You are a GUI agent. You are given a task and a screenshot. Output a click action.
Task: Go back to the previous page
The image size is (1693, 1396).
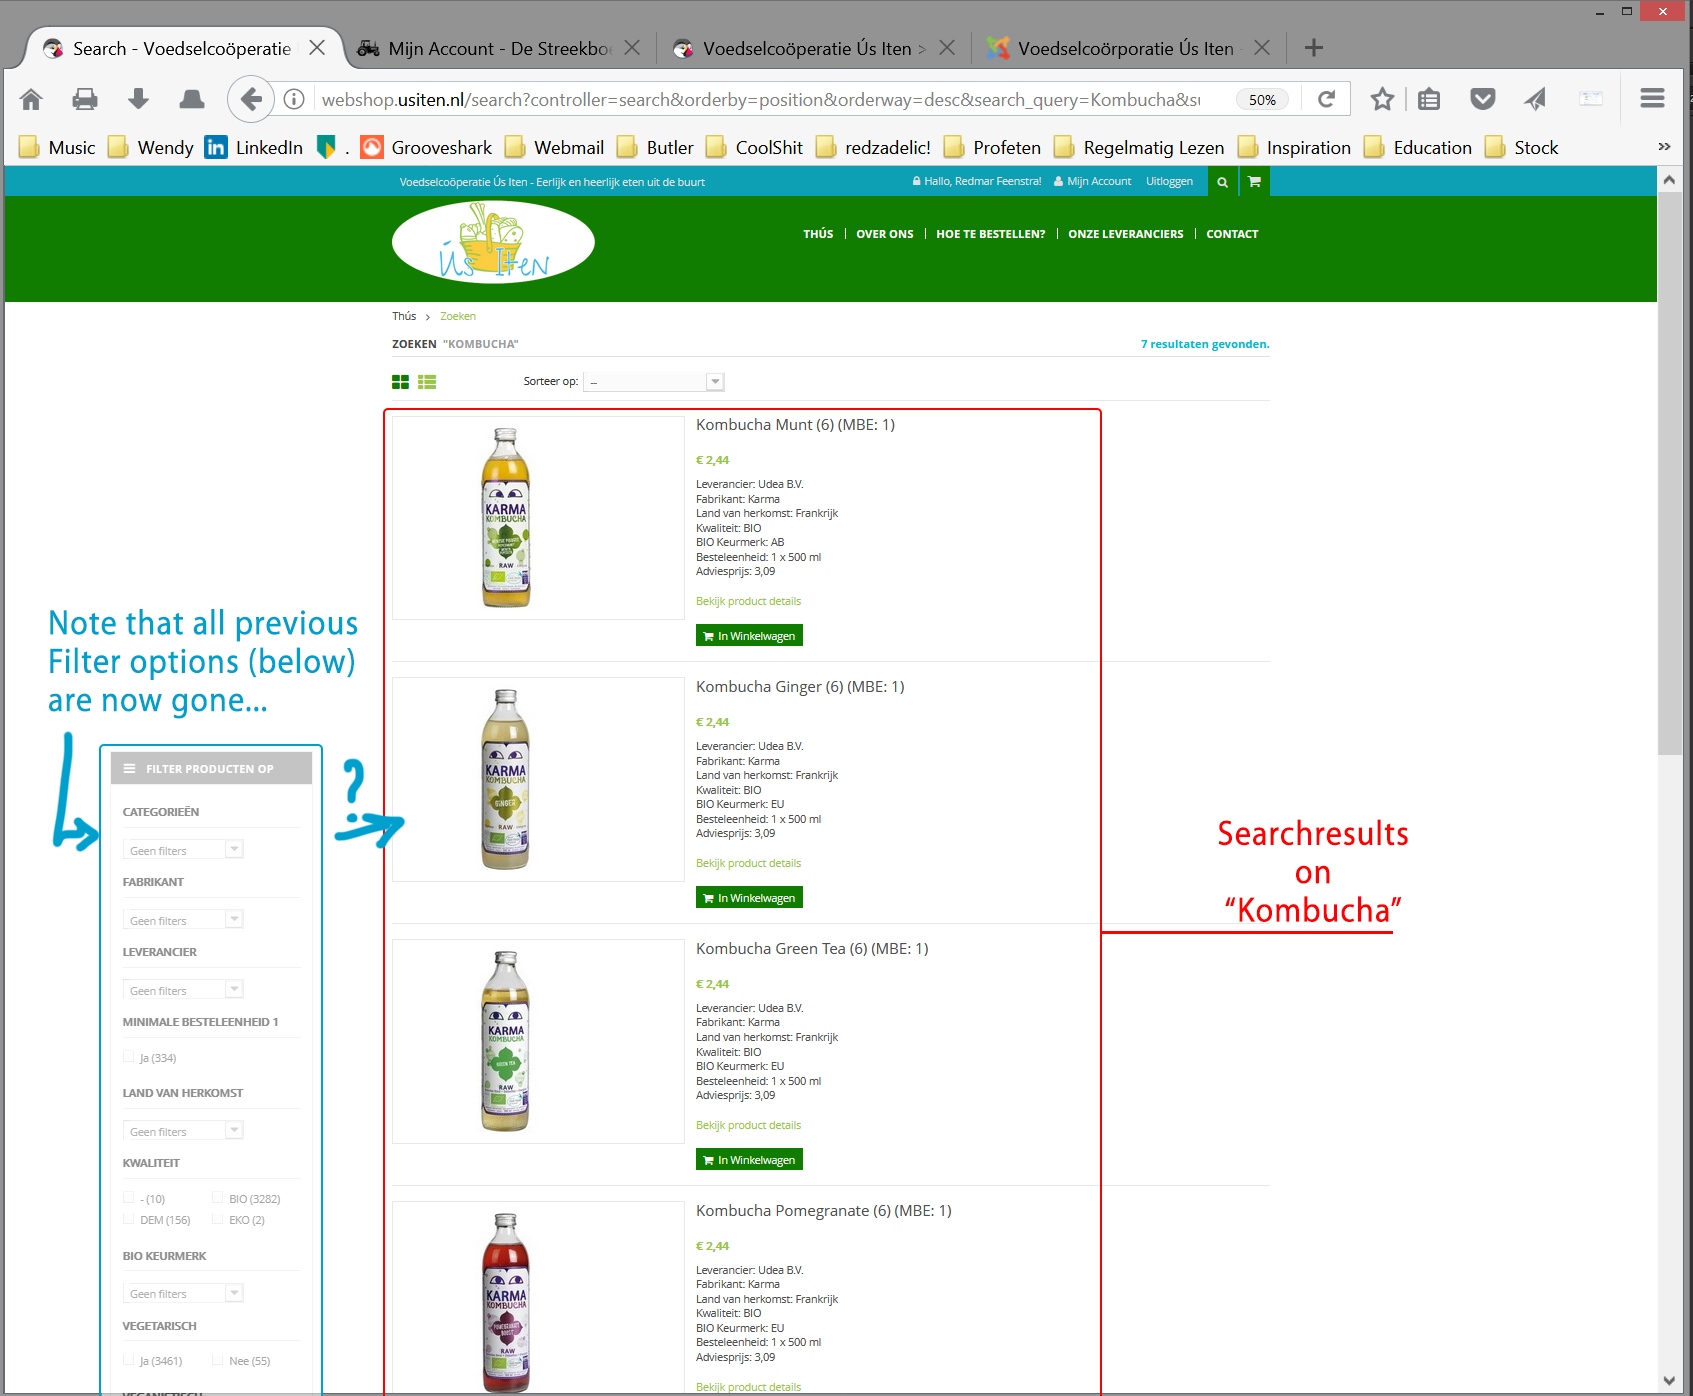(x=251, y=99)
